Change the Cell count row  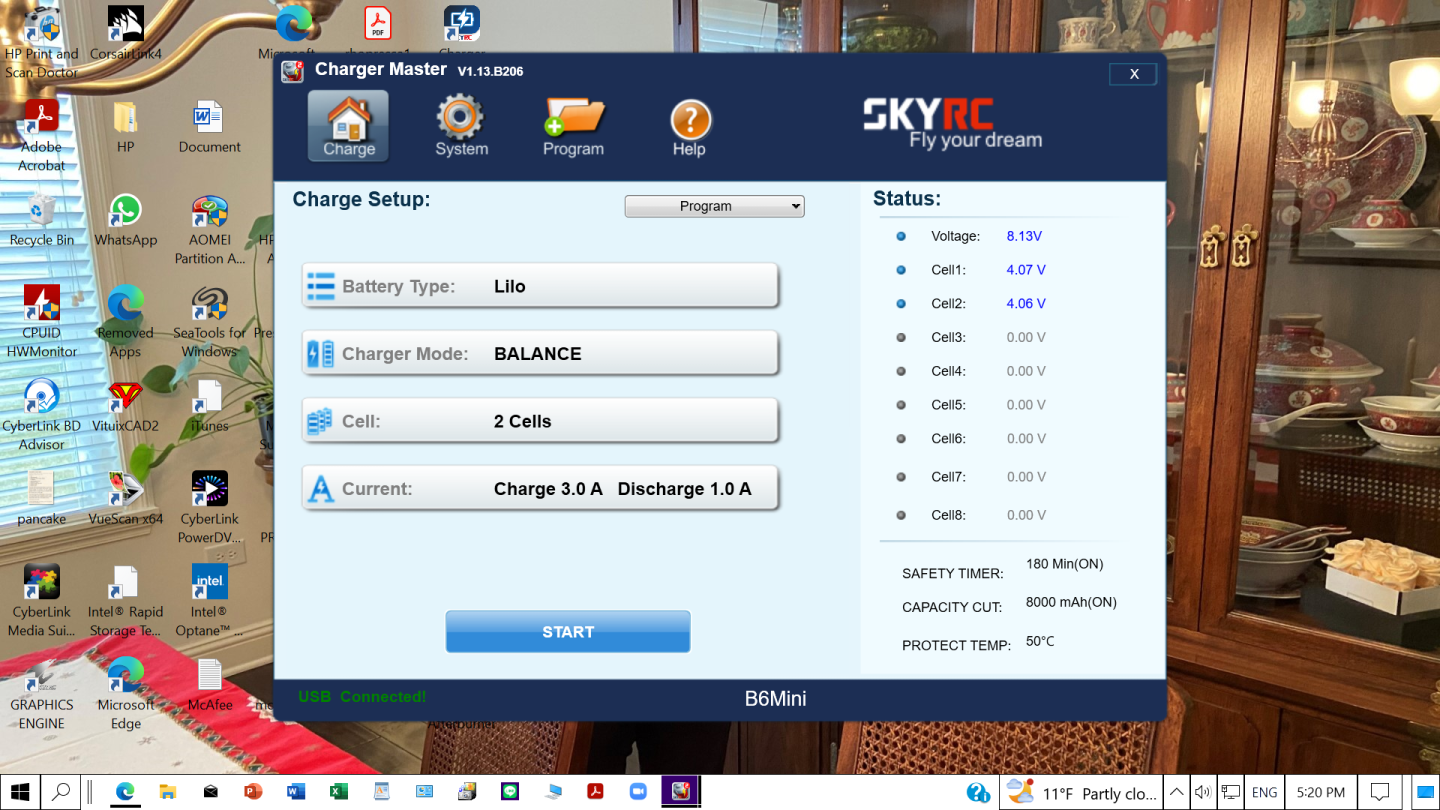[540, 421]
